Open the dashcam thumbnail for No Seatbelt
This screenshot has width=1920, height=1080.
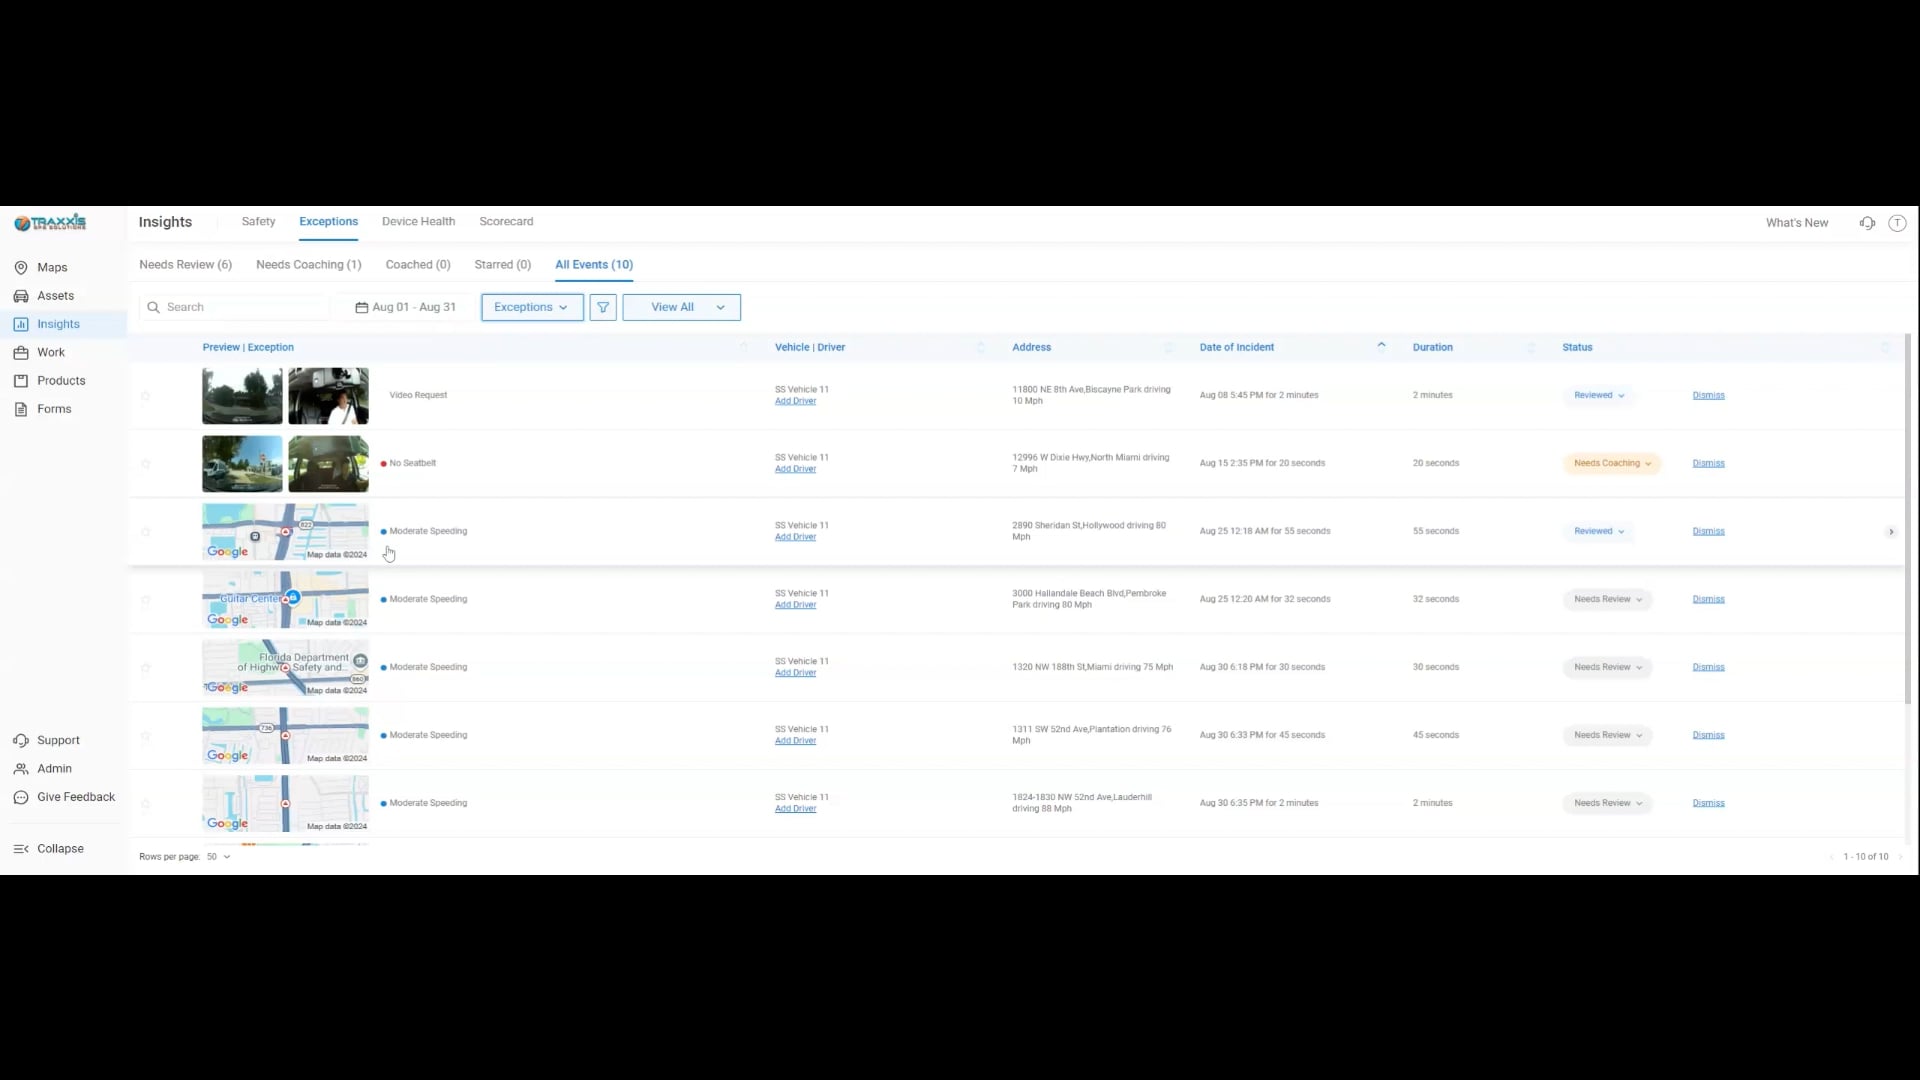(x=242, y=463)
